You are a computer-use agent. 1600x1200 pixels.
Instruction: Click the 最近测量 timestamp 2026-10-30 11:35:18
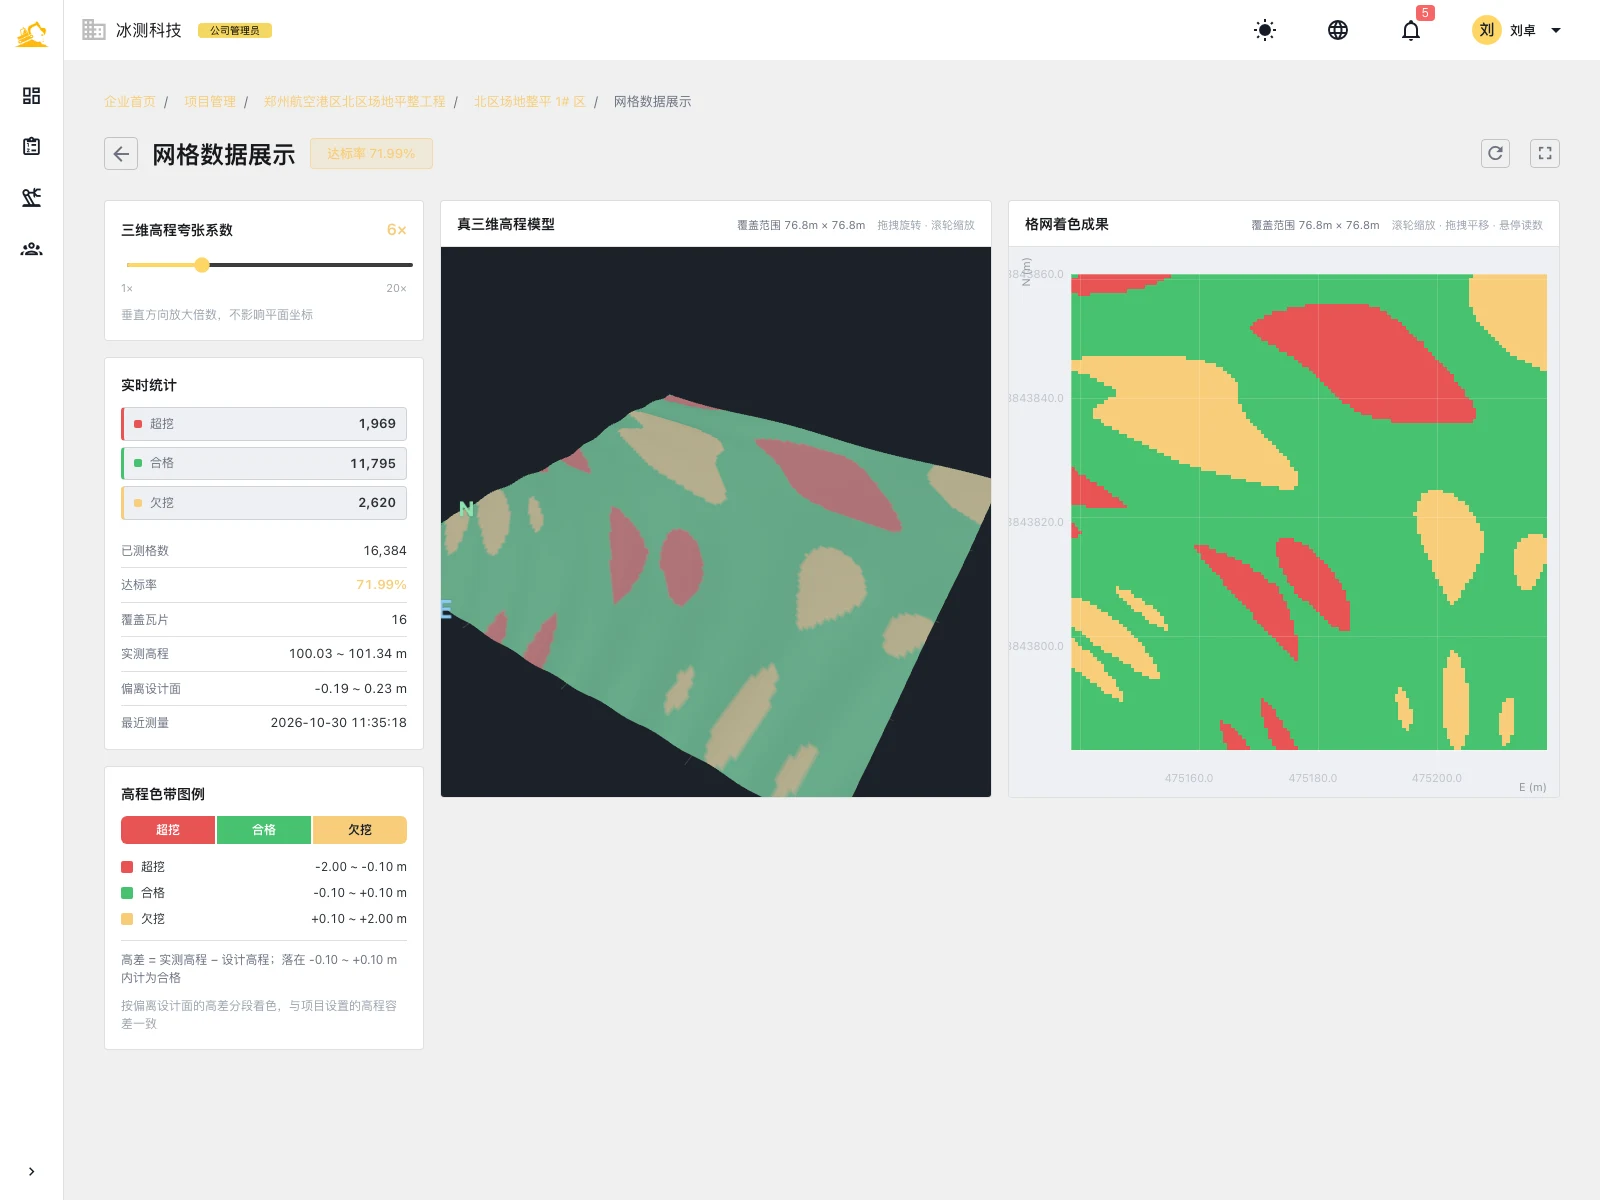[339, 723]
